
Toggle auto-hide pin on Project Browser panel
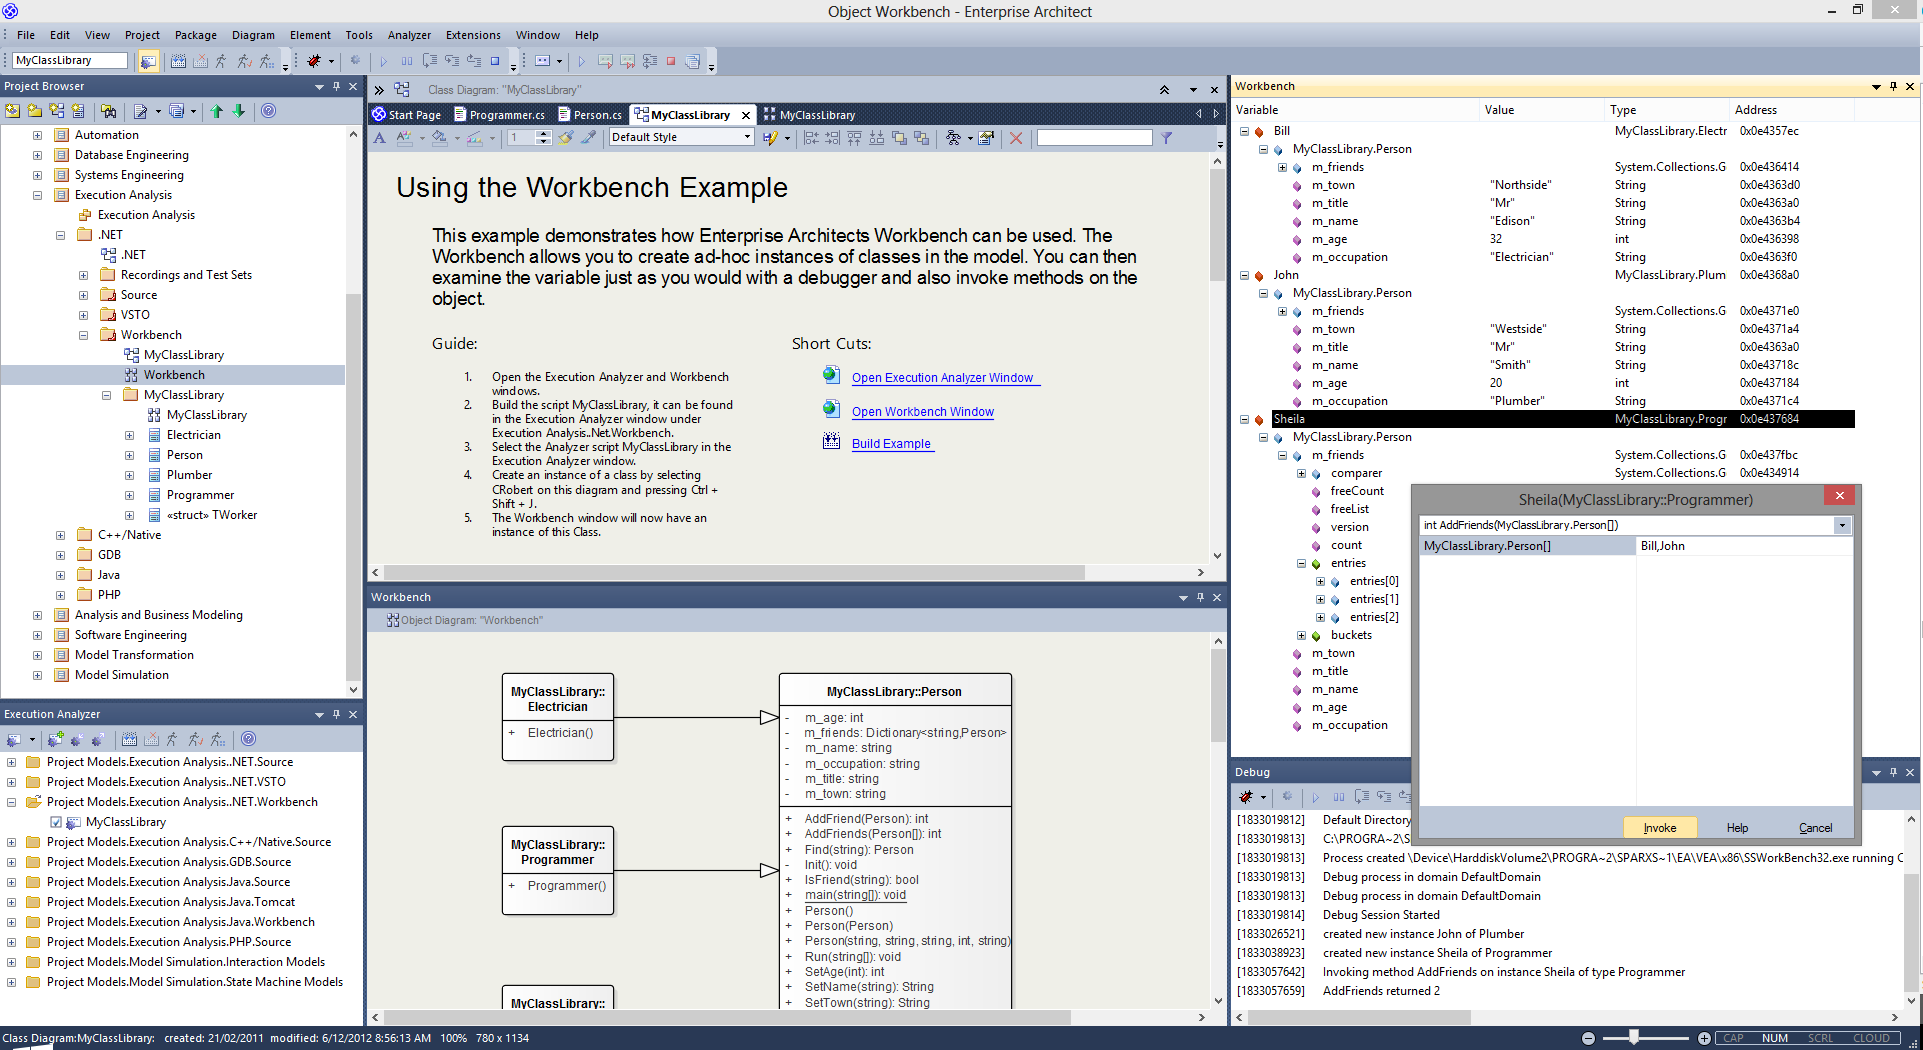coord(336,87)
